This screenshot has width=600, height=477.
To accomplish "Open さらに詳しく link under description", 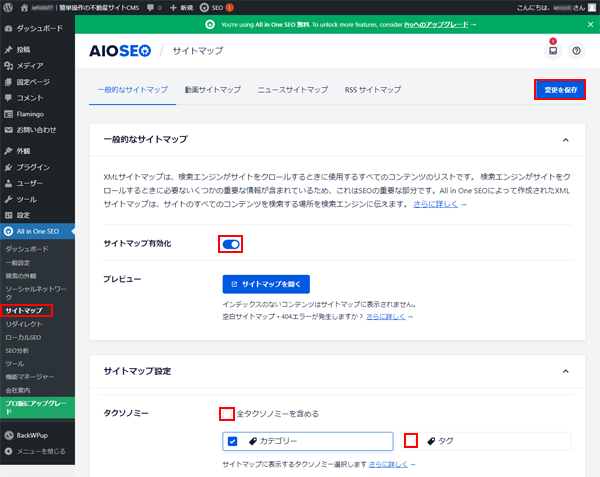I will (x=435, y=204).
